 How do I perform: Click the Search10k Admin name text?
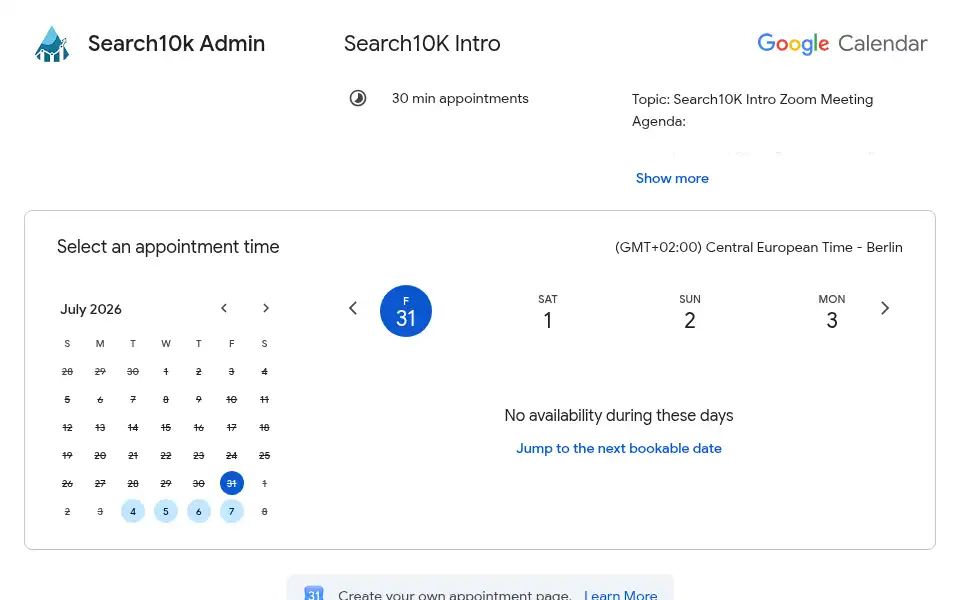click(176, 43)
